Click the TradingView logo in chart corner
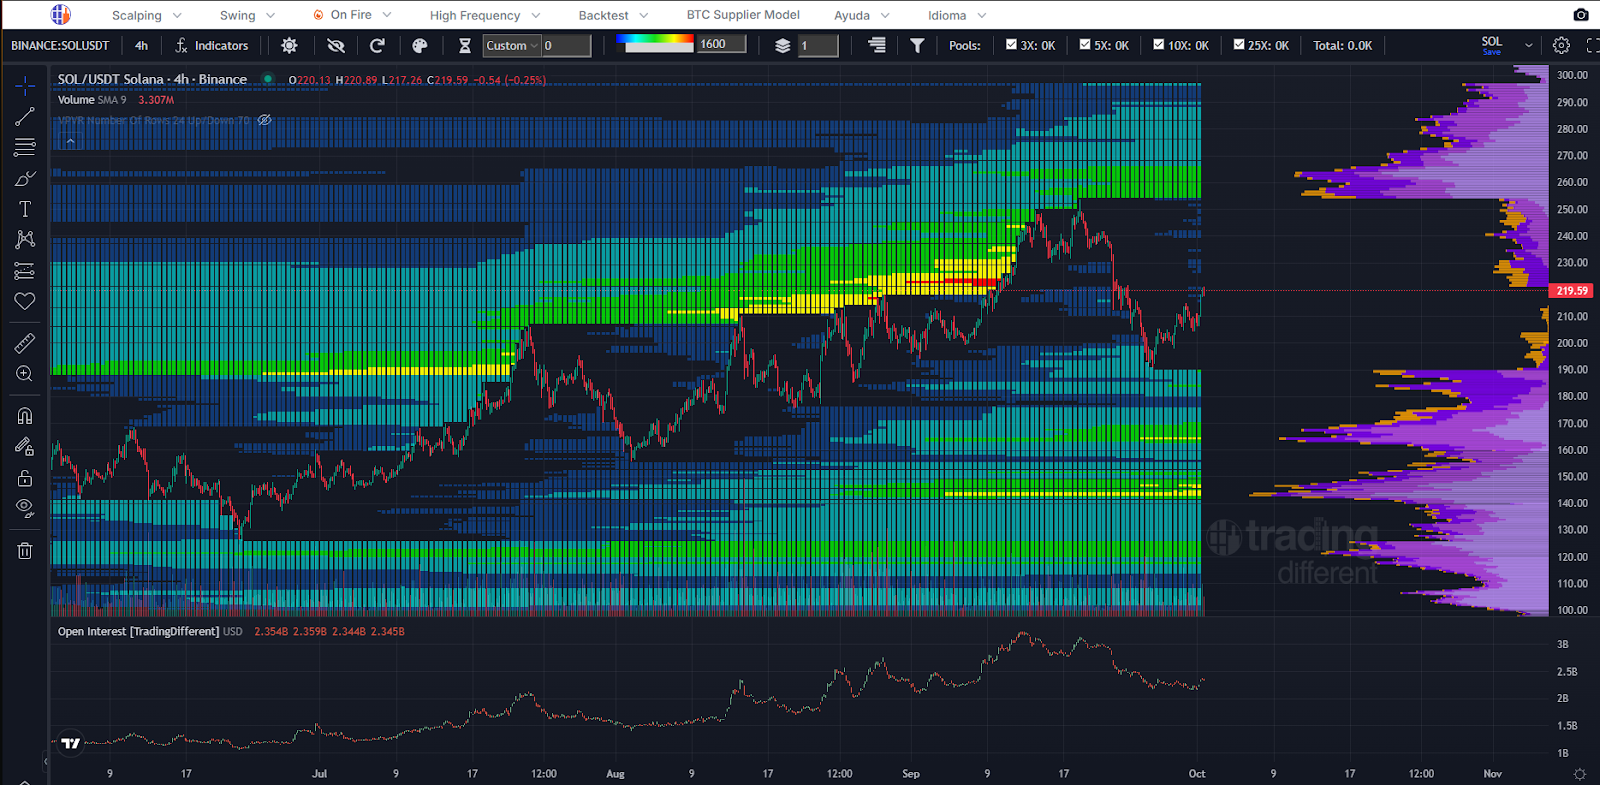1600x785 pixels. pyautogui.click(x=70, y=743)
